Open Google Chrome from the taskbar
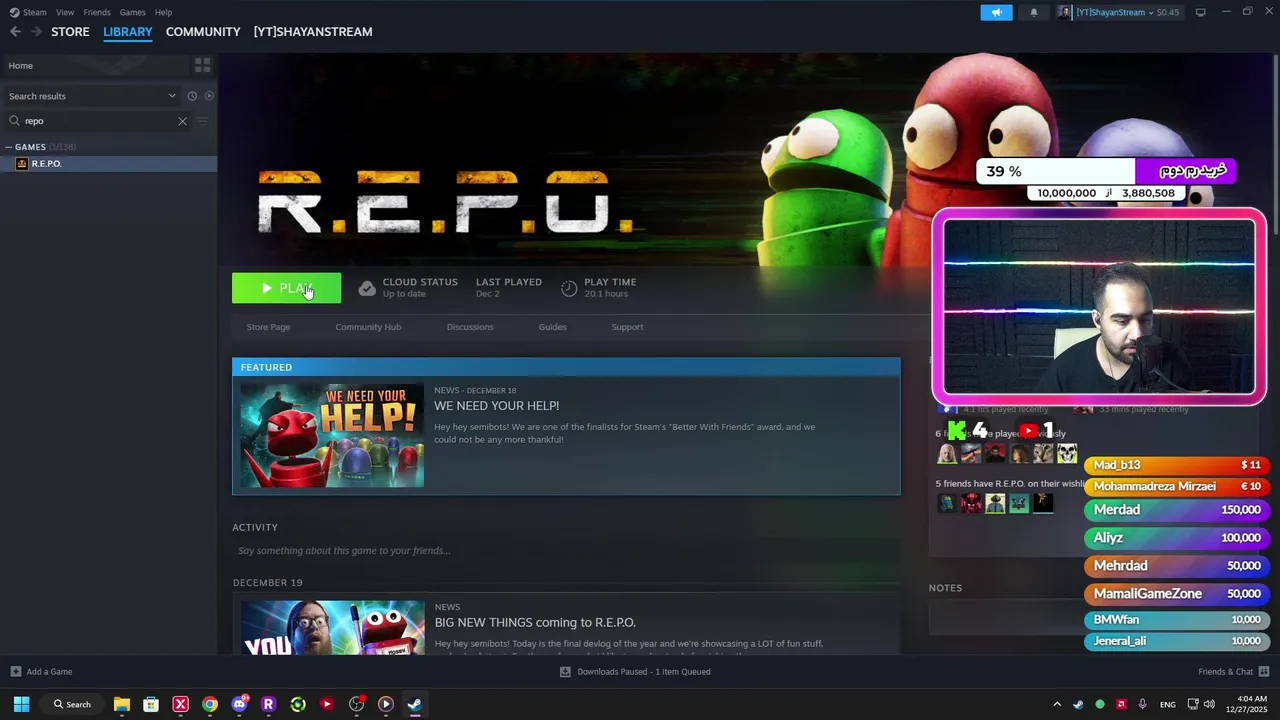This screenshot has height=720, width=1280. click(210, 704)
